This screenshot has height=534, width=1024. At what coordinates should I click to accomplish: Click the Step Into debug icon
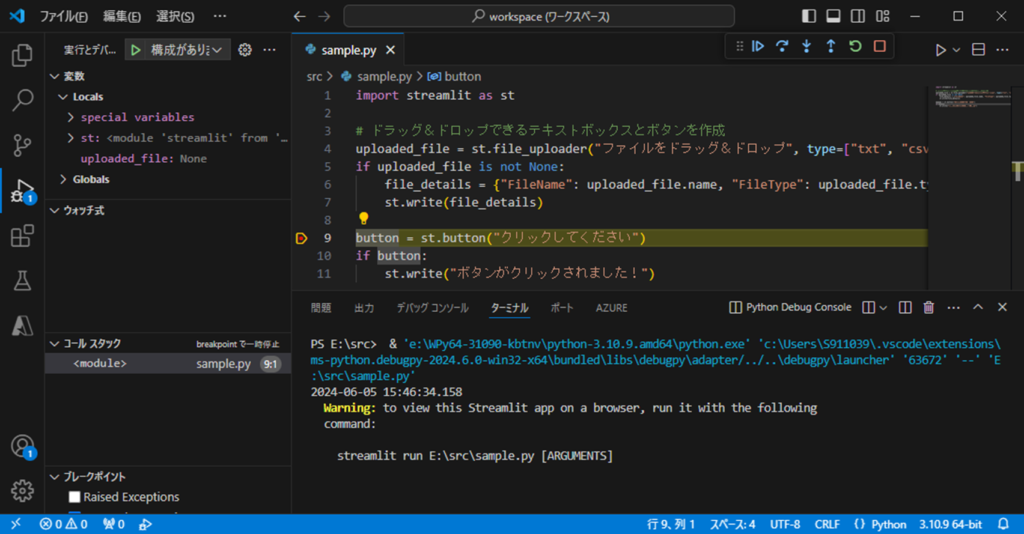(x=806, y=46)
